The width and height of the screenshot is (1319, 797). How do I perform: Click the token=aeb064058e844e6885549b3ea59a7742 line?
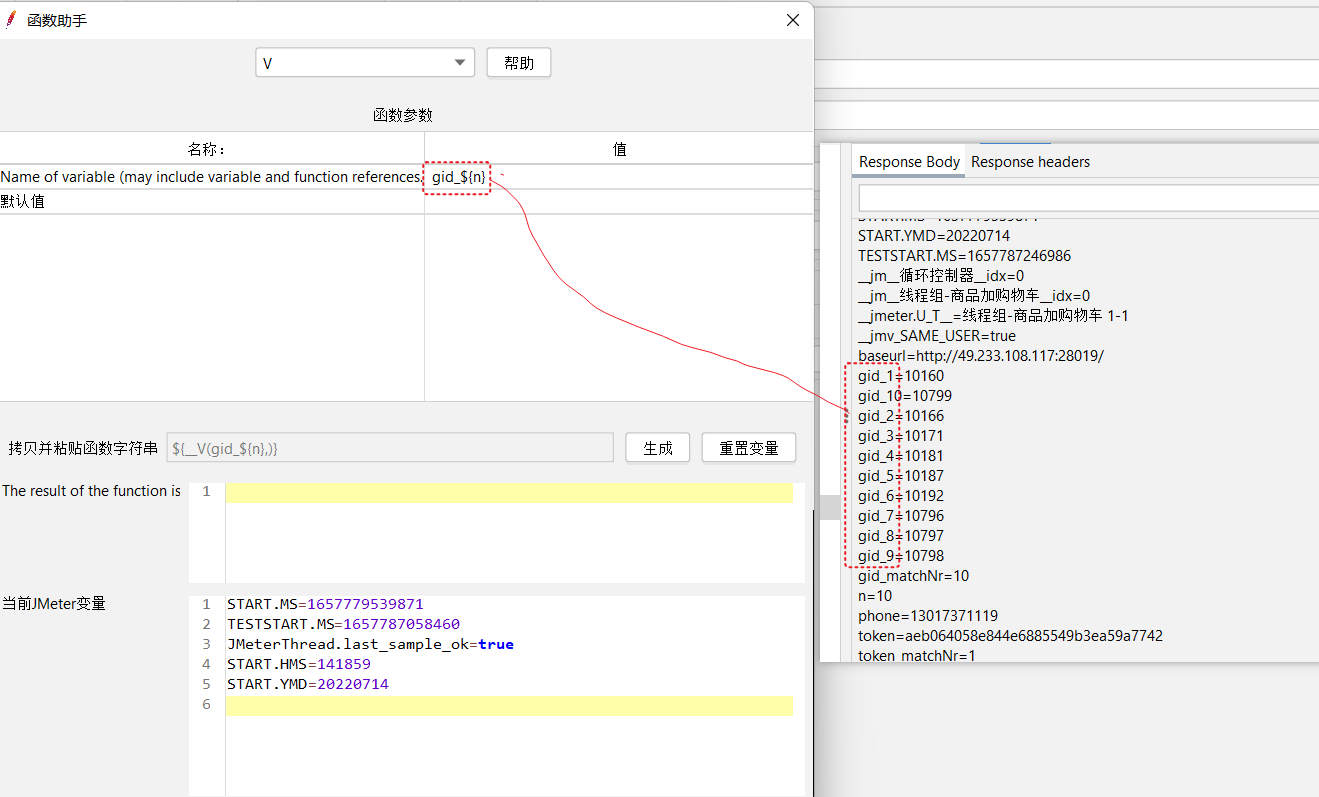pos(1010,636)
